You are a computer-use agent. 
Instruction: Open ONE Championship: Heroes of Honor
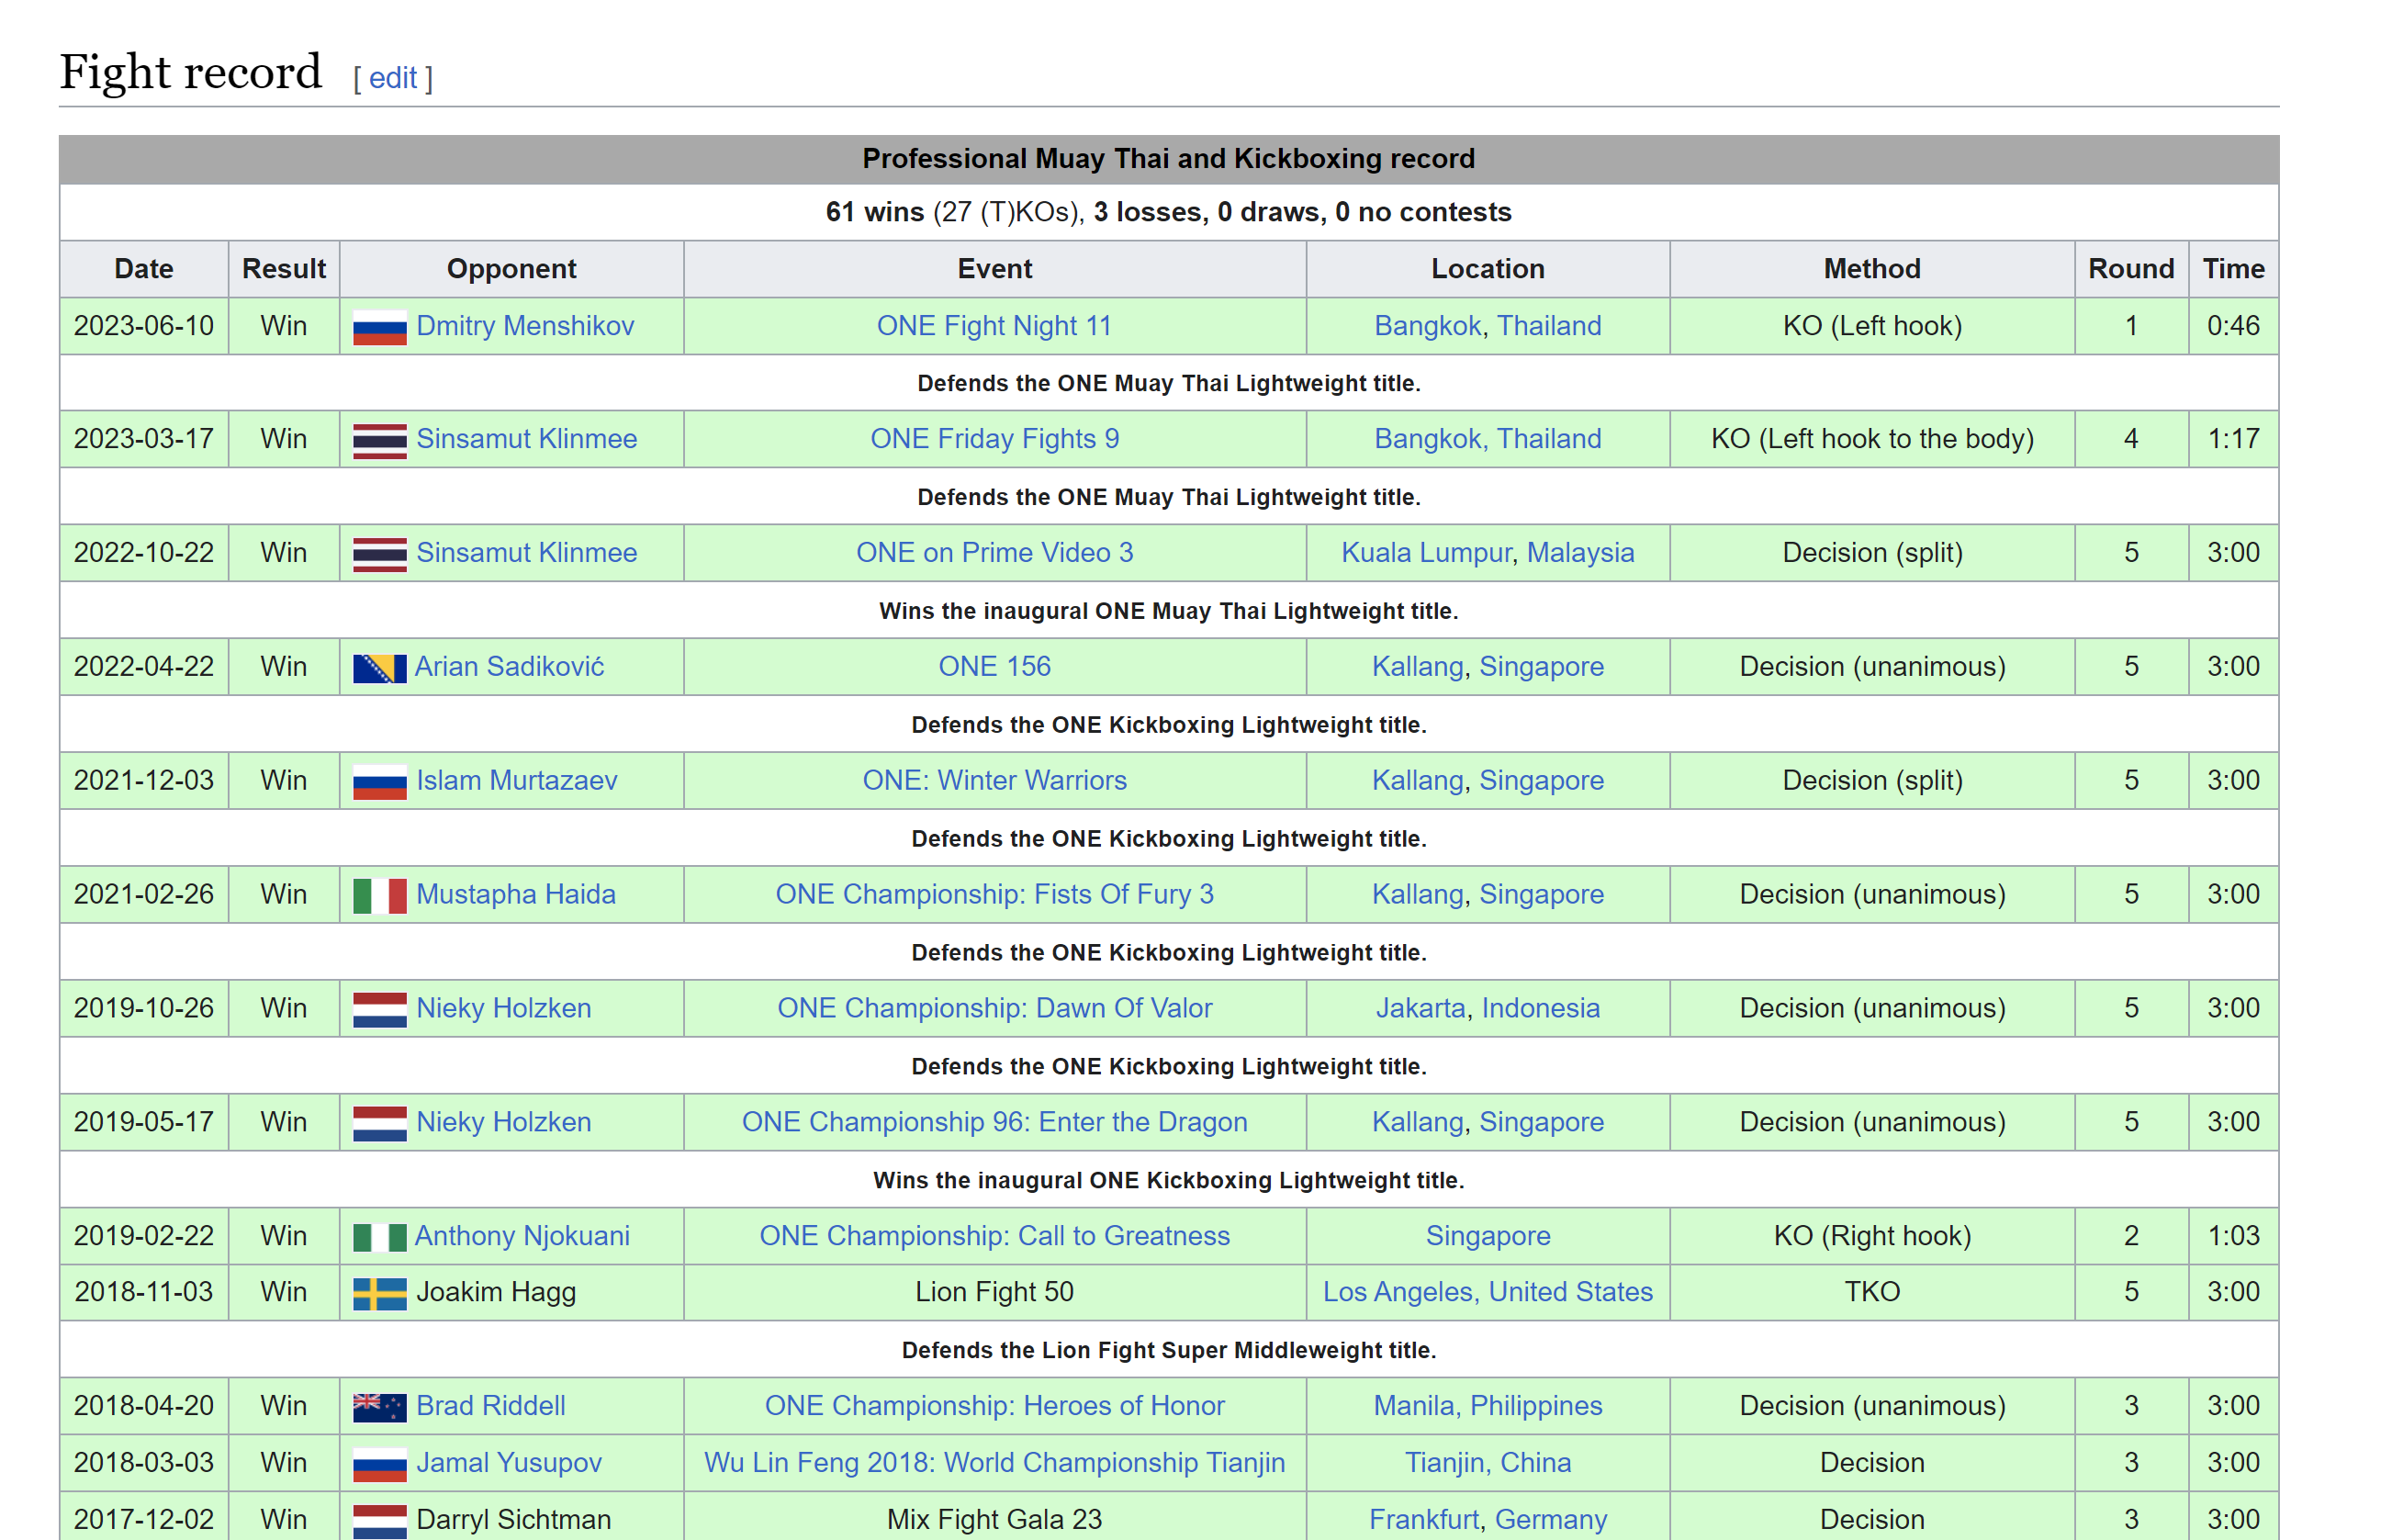tap(994, 1407)
